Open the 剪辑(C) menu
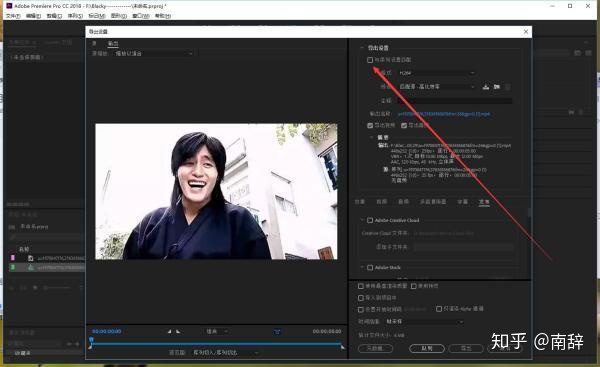The width and height of the screenshot is (600, 367). [x=54, y=16]
